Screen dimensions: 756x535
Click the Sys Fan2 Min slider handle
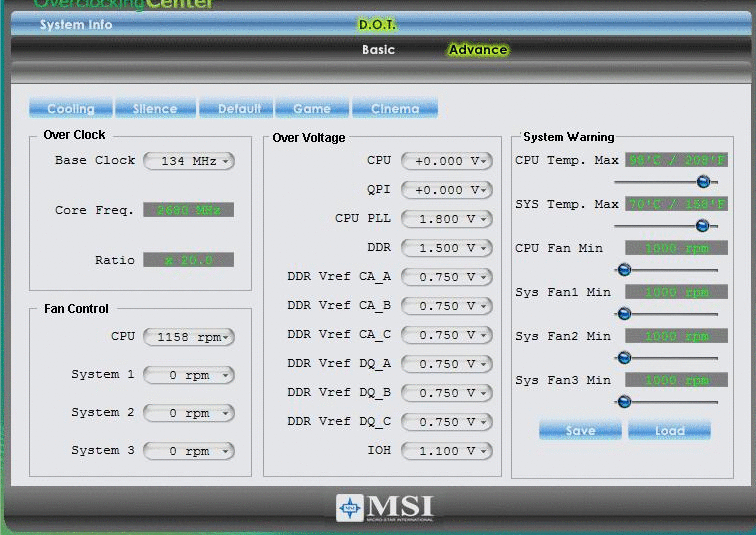coord(624,358)
